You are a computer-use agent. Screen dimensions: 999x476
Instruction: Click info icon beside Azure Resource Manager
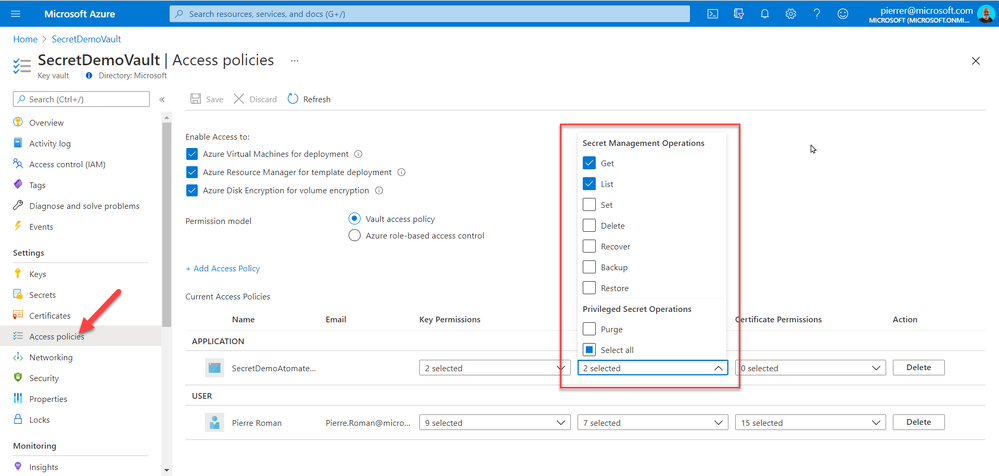click(x=401, y=172)
